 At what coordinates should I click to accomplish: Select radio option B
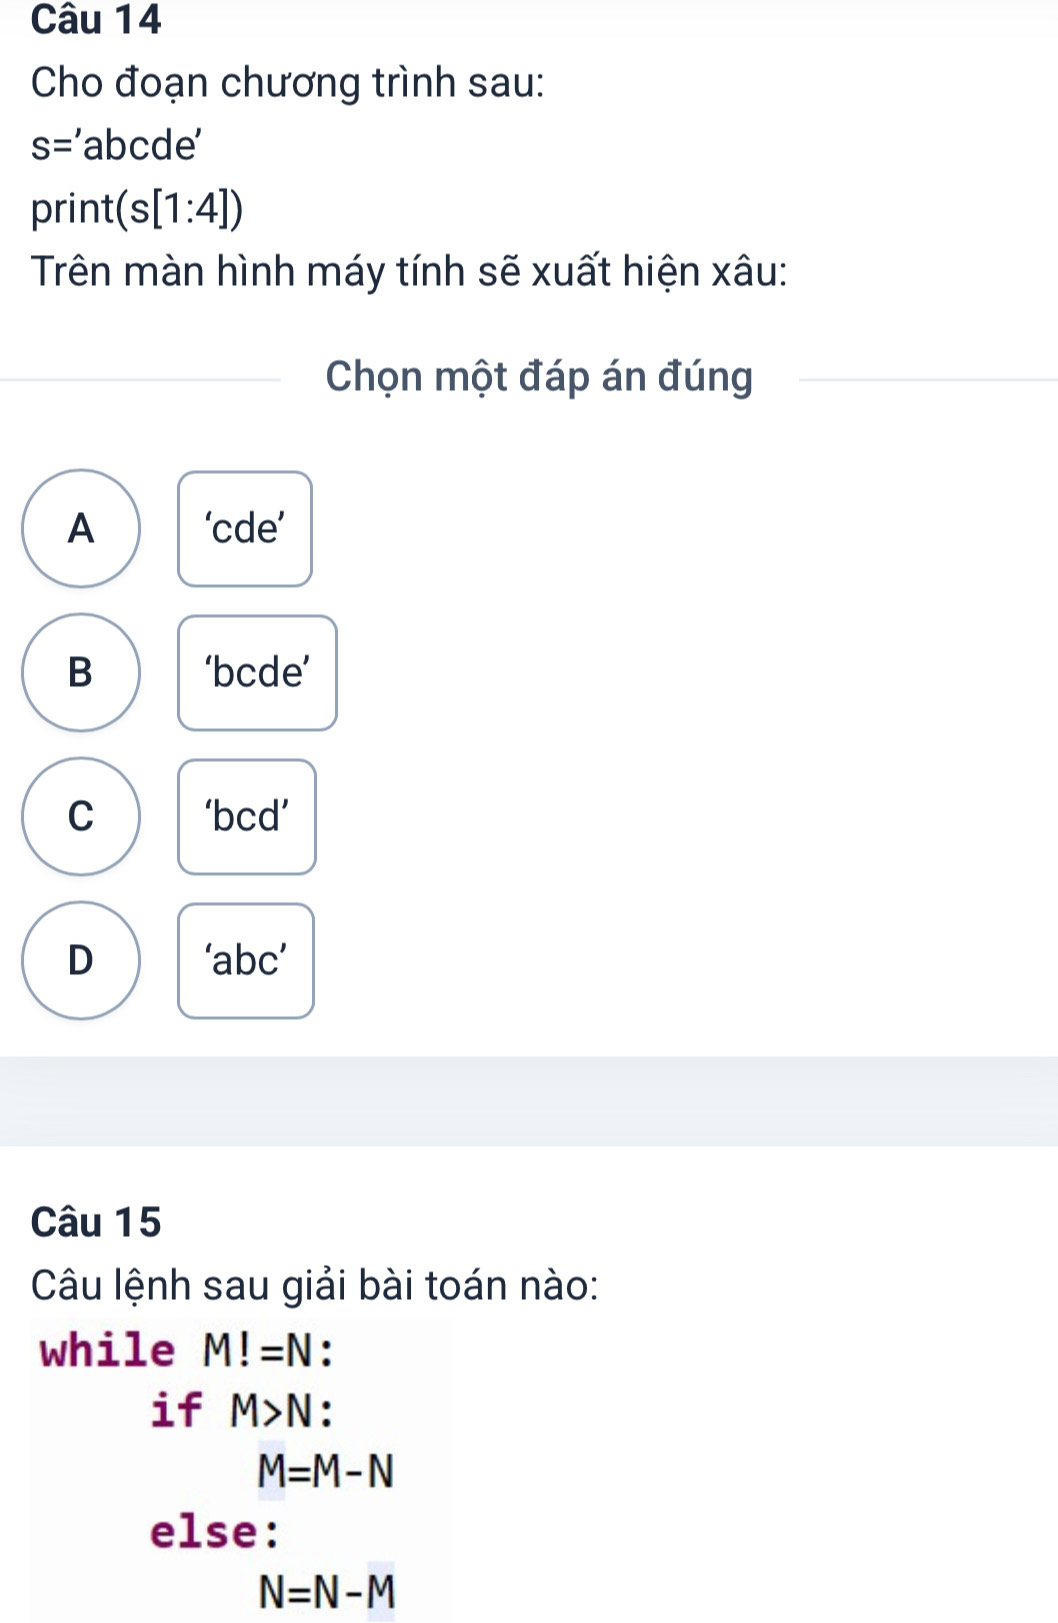pyautogui.click(x=81, y=672)
